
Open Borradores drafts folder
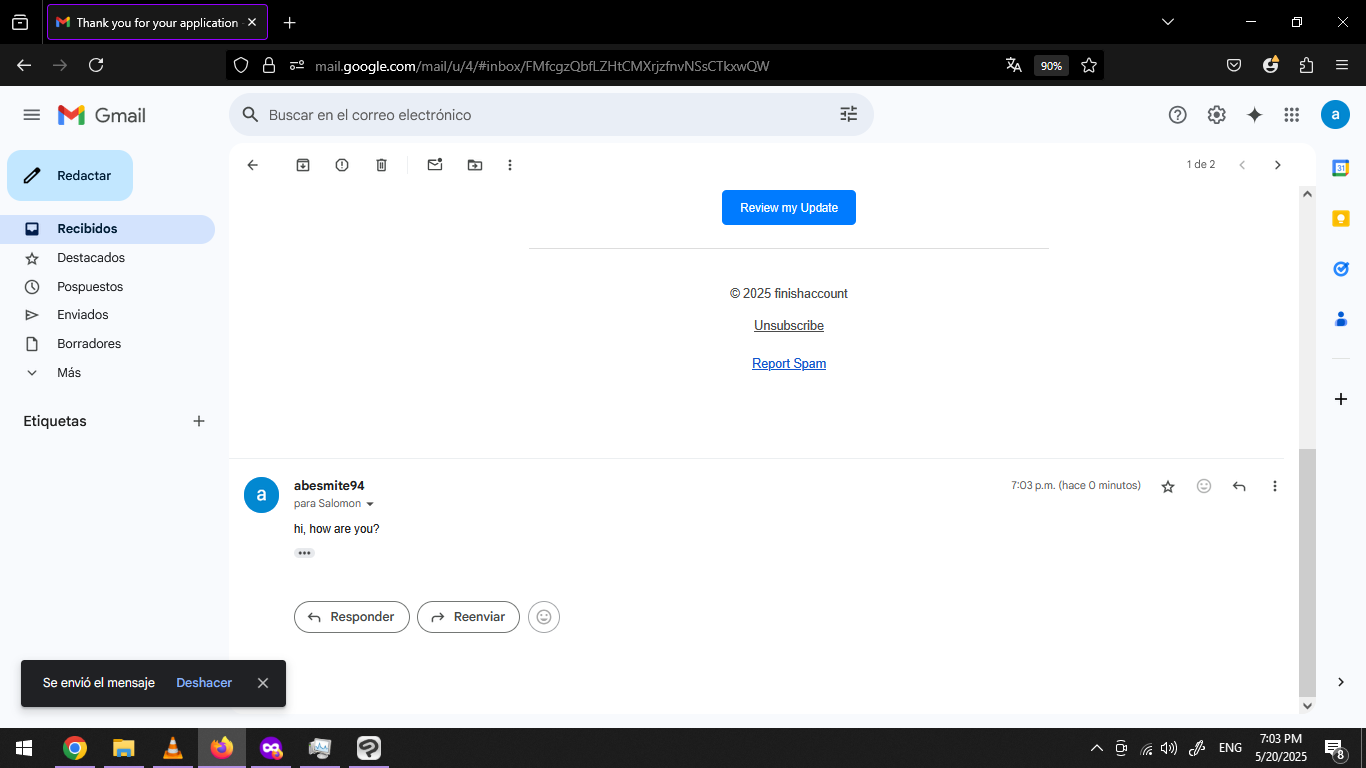click(x=107, y=344)
